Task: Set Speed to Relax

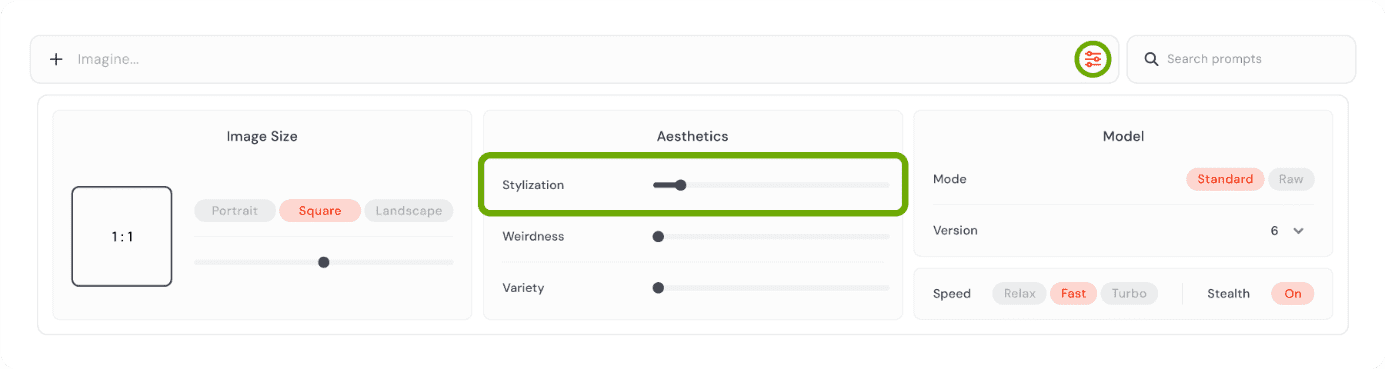Action: pos(1019,294)
